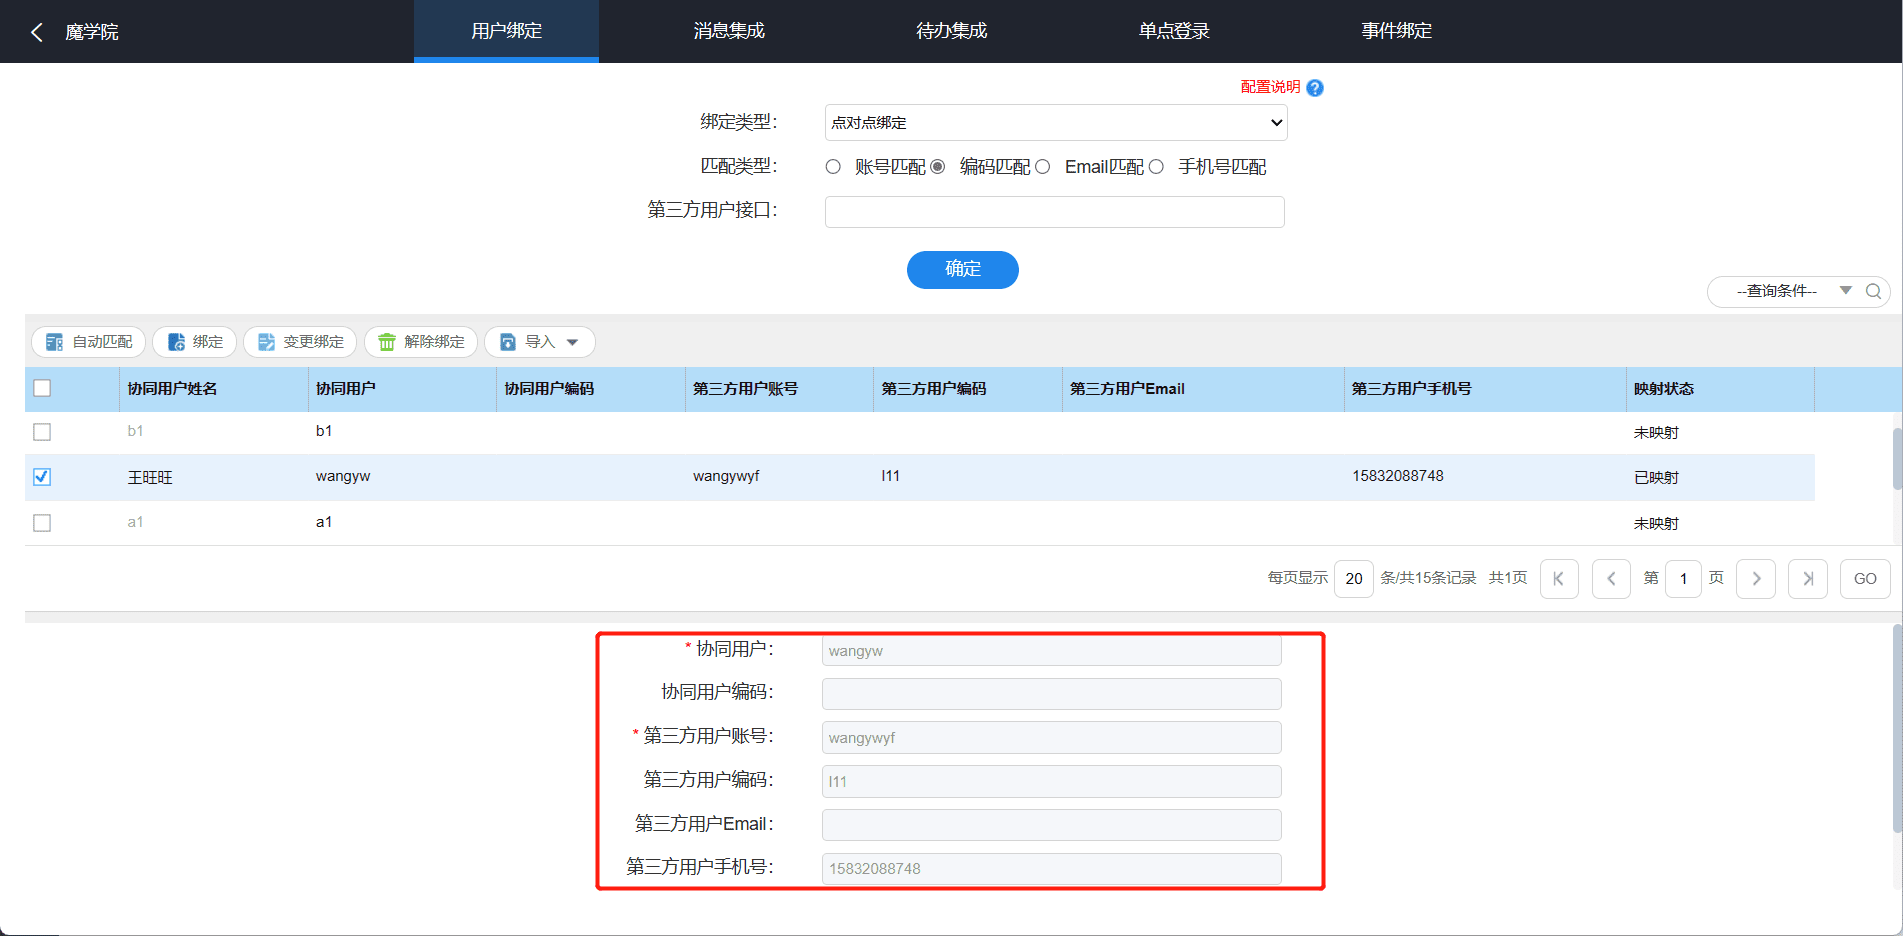This screenshot has width=1903, height=936.
Task: Uncheck the checkbox for row 王旺旺
Action: coord(42,477)
